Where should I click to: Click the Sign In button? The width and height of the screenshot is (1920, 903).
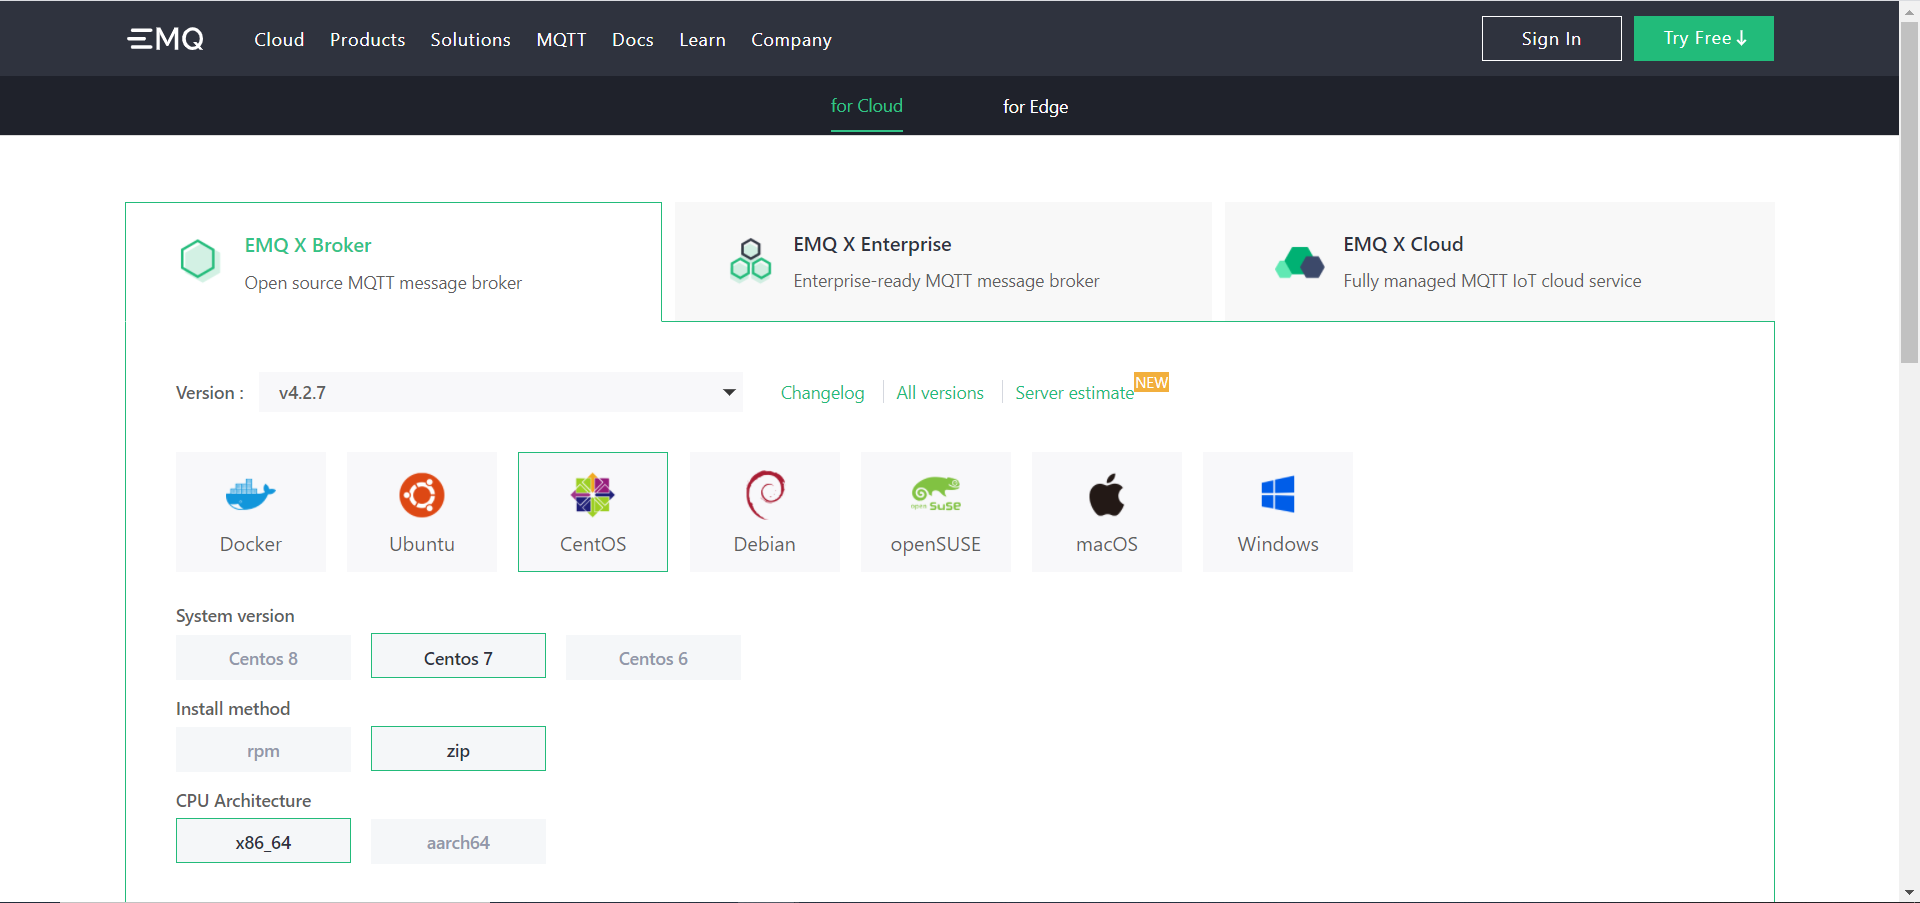(x=1551, y=39)
